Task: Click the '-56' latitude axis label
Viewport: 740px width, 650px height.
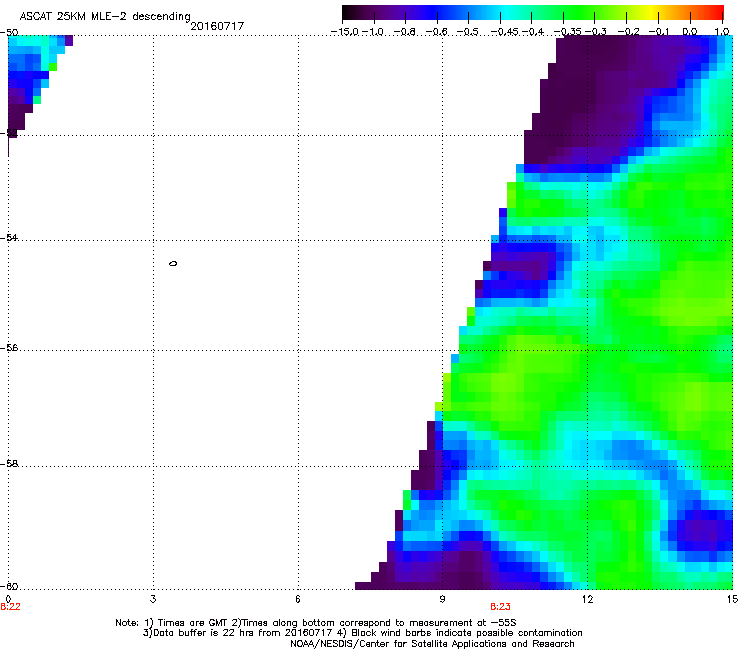Action: pos(9,347)
